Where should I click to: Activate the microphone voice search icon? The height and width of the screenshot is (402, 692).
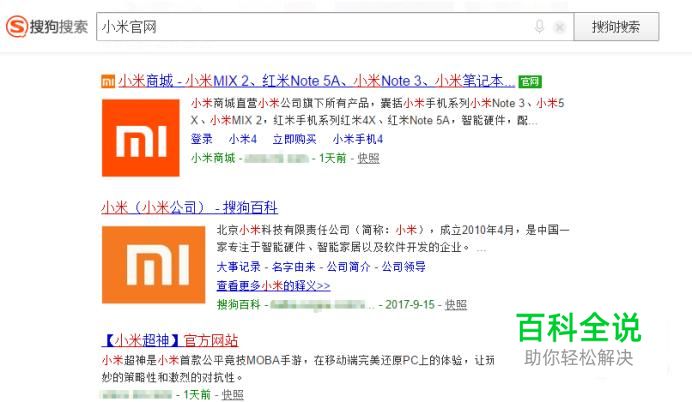(x=539, y=26)
